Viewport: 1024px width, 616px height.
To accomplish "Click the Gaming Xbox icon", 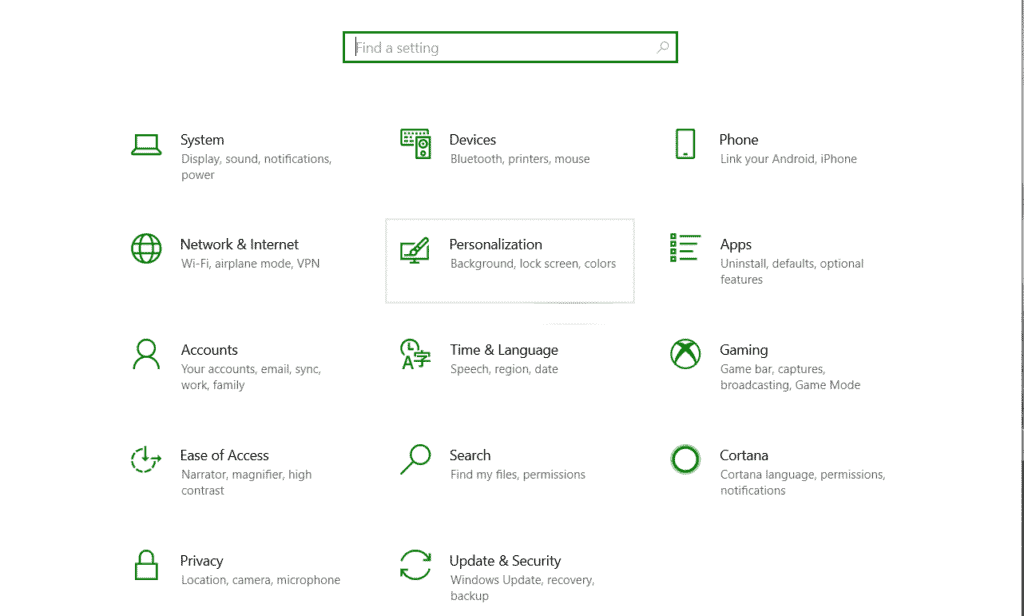I will [x=685, y=354].
